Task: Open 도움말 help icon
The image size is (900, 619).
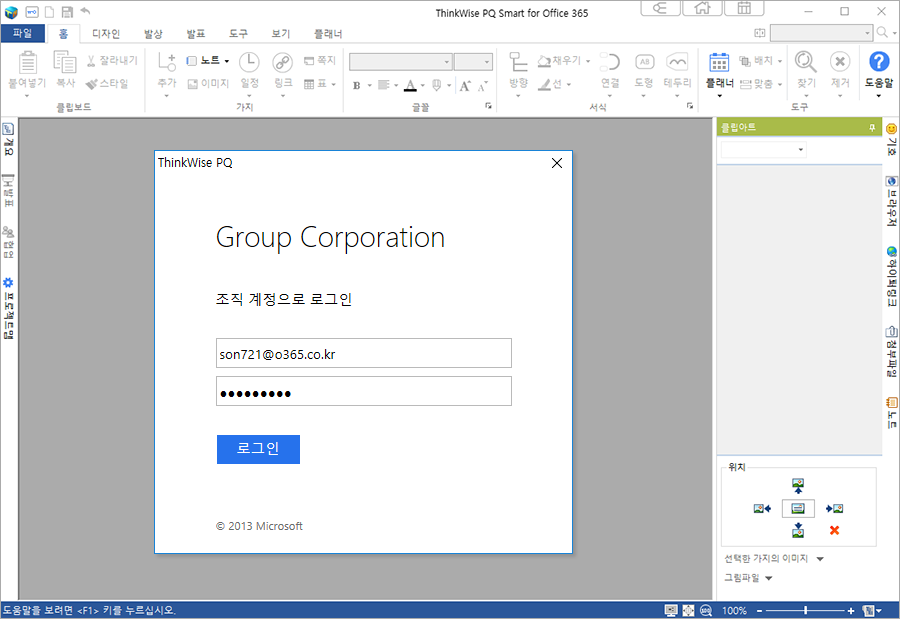Action: tap(879, 62)
